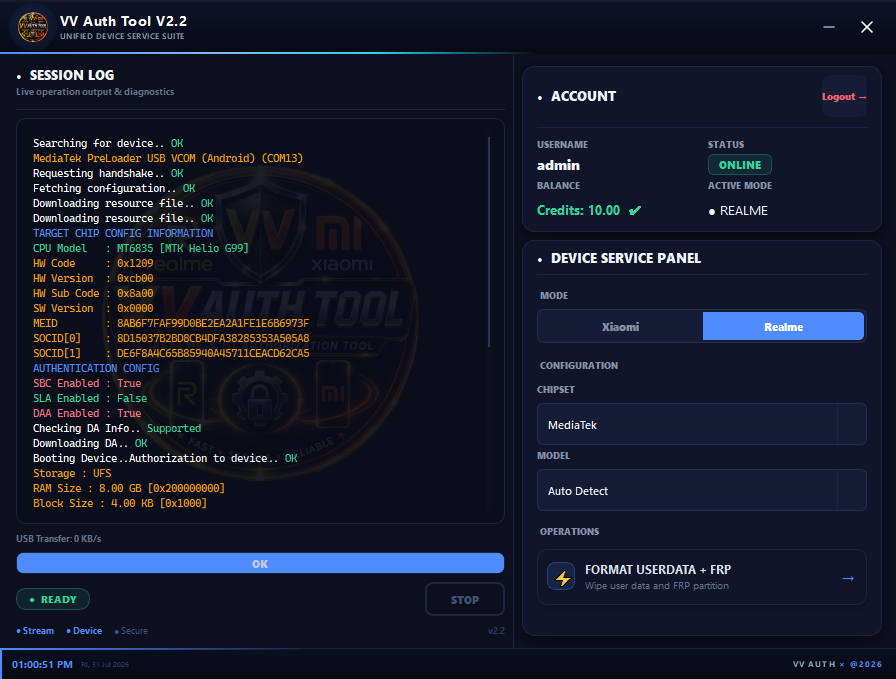Image resolution: width=896 pixels, height=679 pixels.
Task: Click the READY status badge
Action: coord(53,599)
